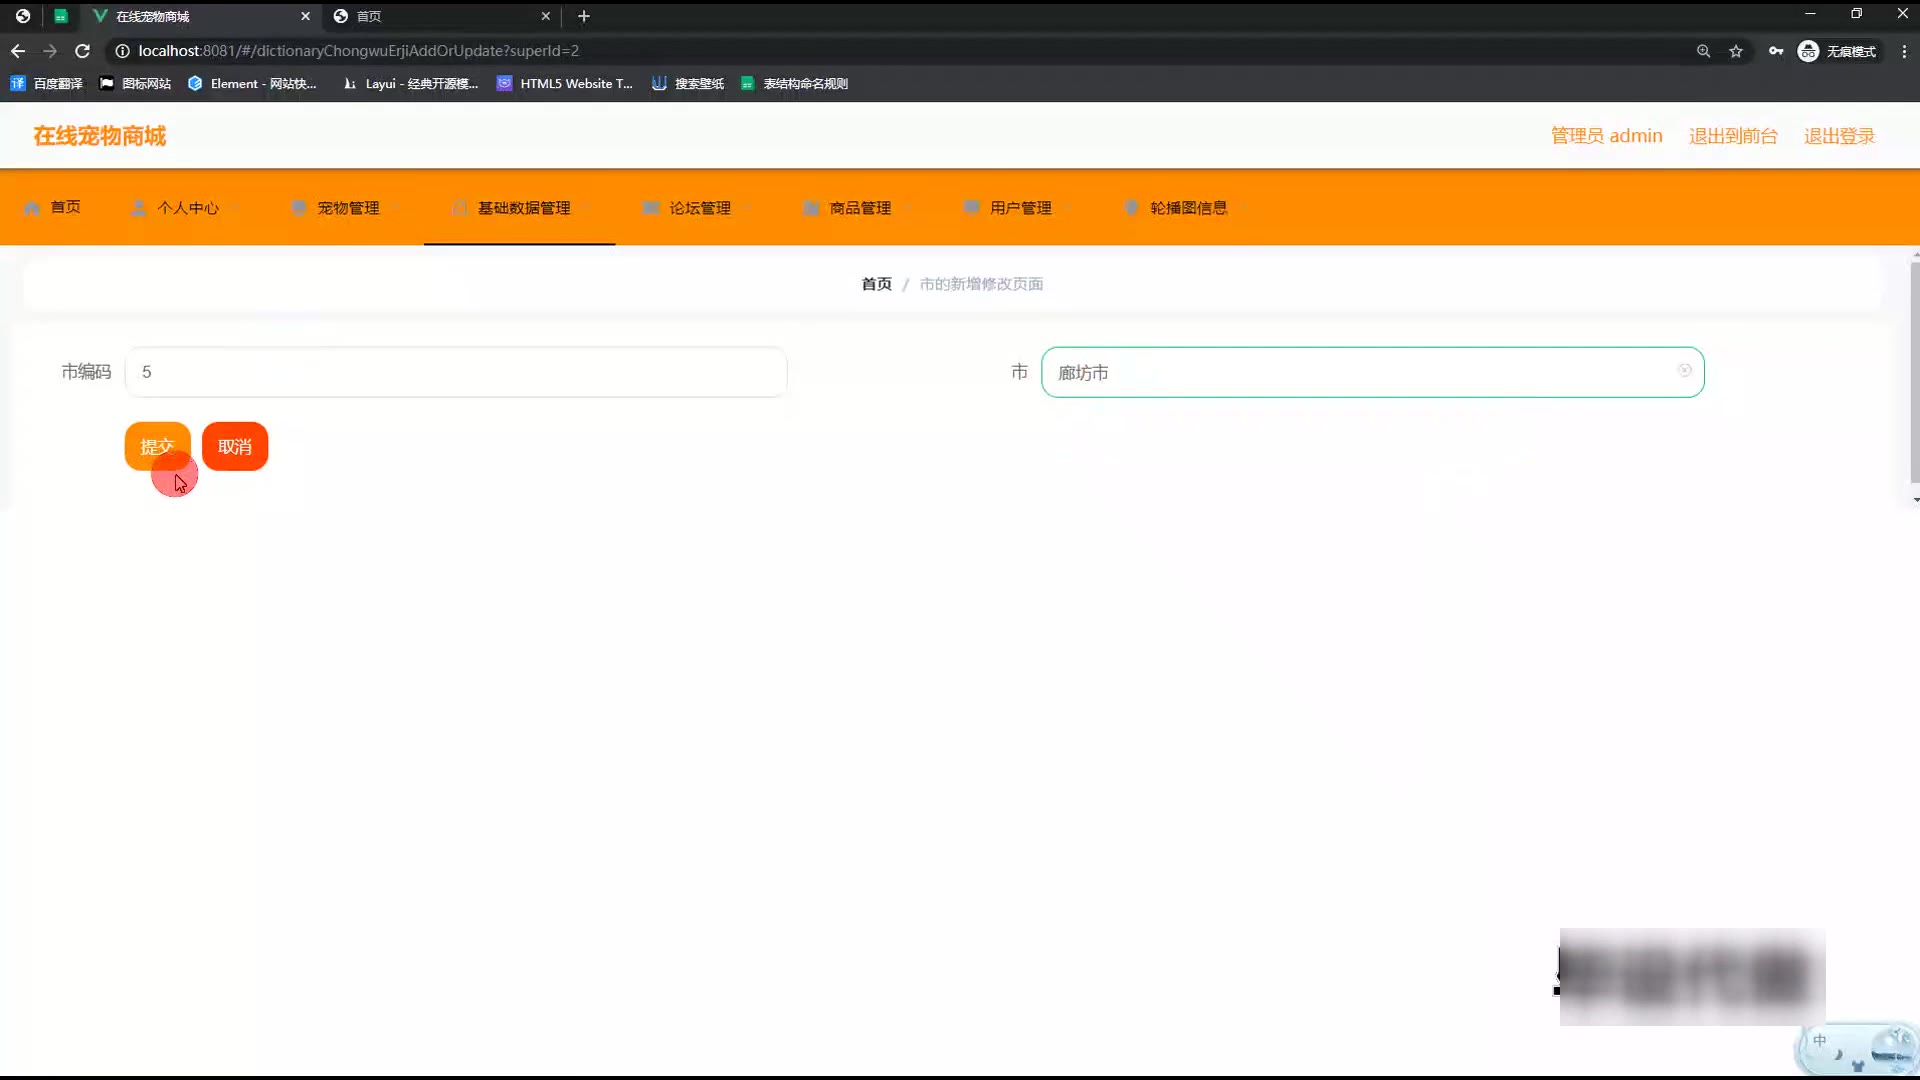Image resolution: width=1920 pixels, height=1080 pixels.
Task: Switch to the 在线宠物商城 browser tab
Action: (200, 16)
